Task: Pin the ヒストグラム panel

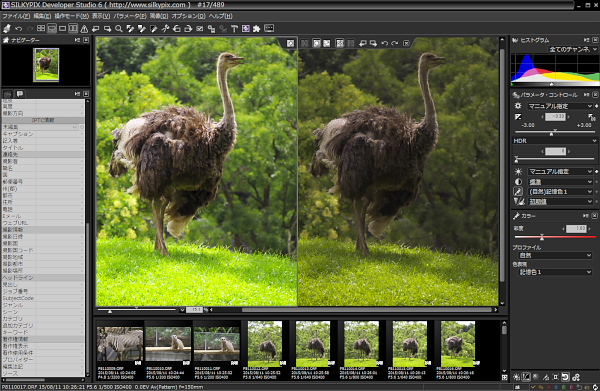Action: click(587, 40)
